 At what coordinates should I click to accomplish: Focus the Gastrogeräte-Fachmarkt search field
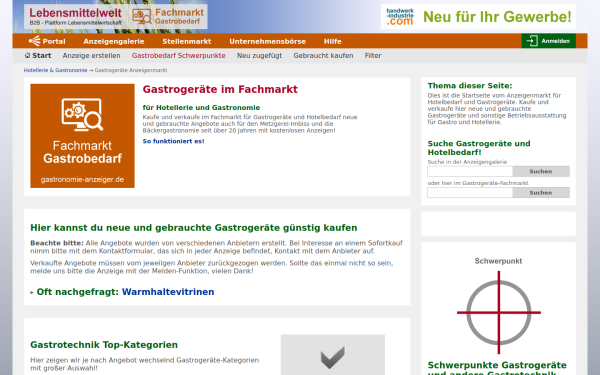click(470, 192)
